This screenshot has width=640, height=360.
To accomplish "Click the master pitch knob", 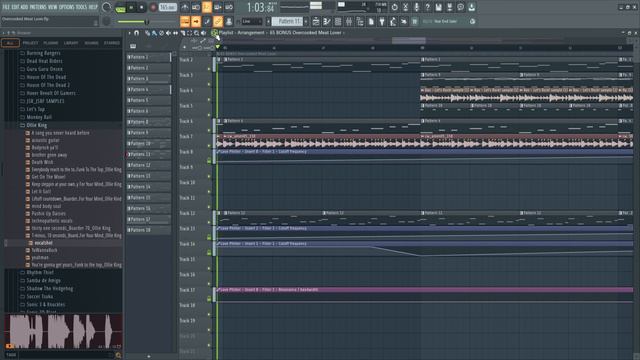I will click(107, 21).
